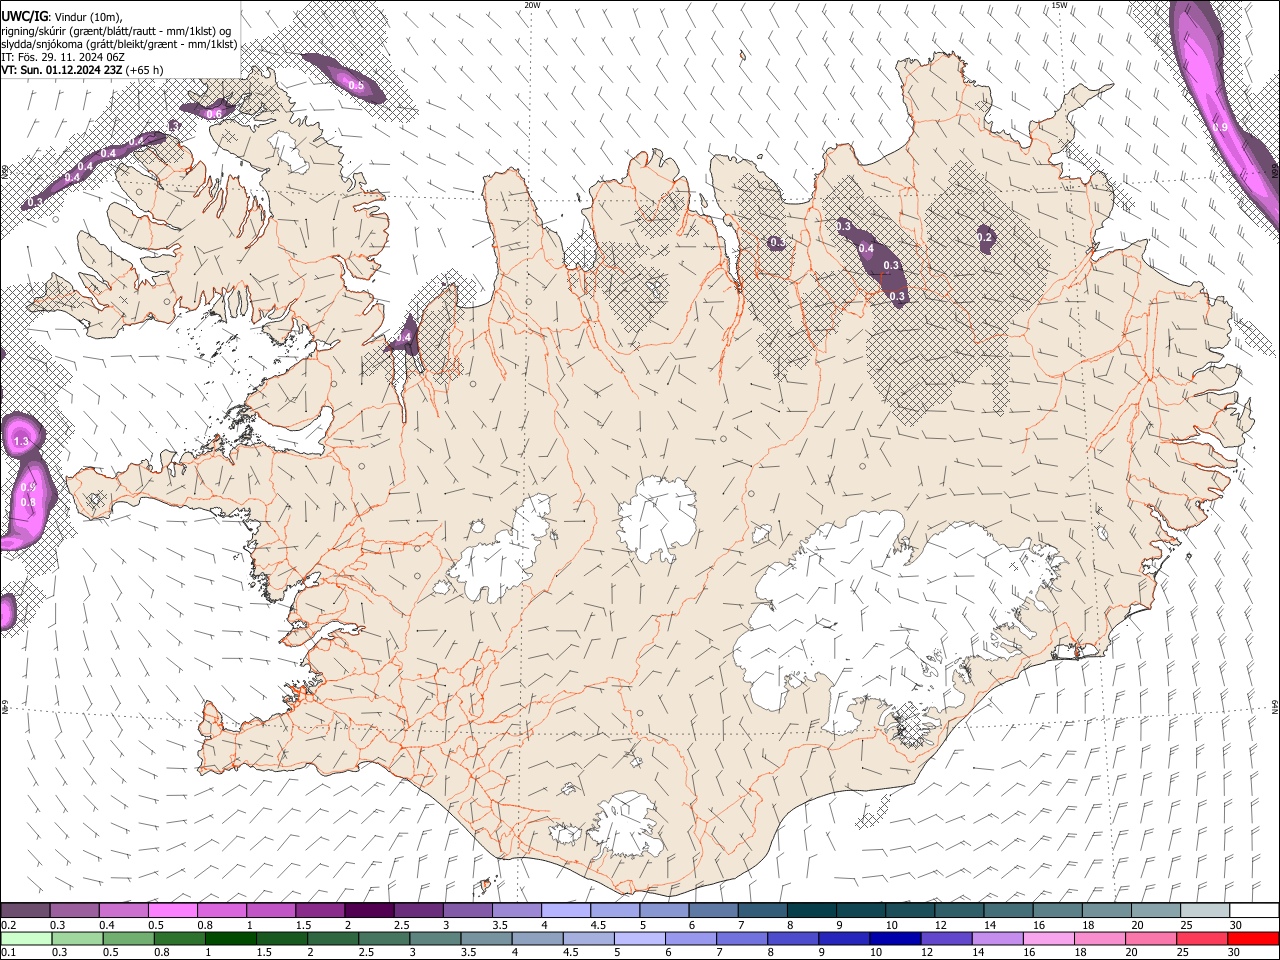
Task: Click the '15W' longitude label
Action: point(1059,5)
